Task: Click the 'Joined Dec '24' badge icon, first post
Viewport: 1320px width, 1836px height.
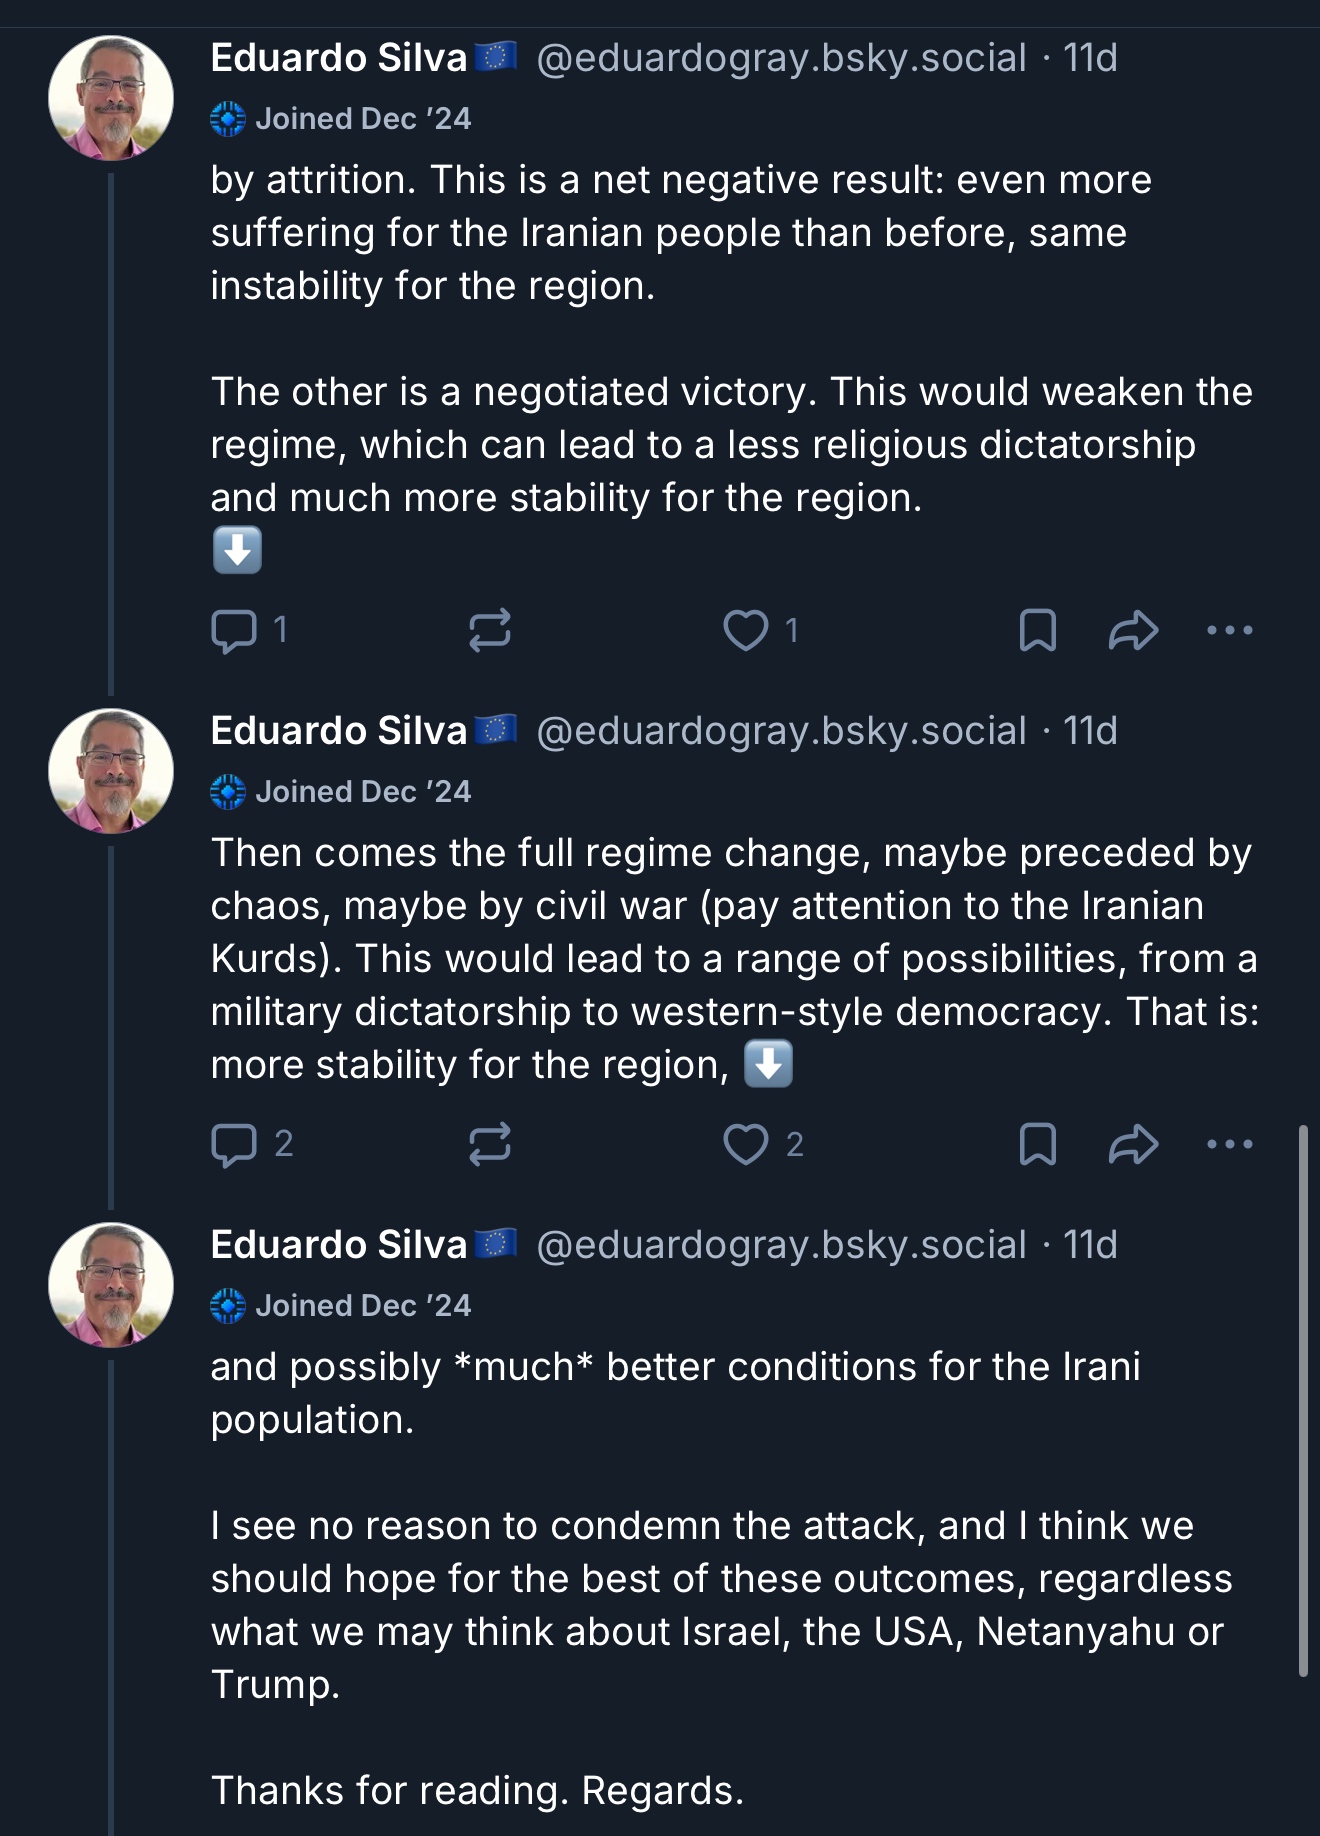Action: [x=228, y=119]
